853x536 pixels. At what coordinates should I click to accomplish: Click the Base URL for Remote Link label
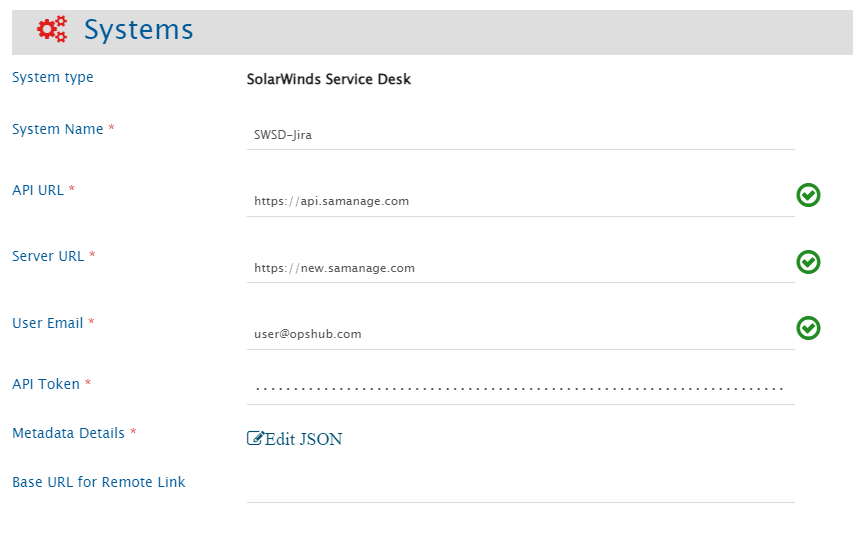tap(99, 482)
